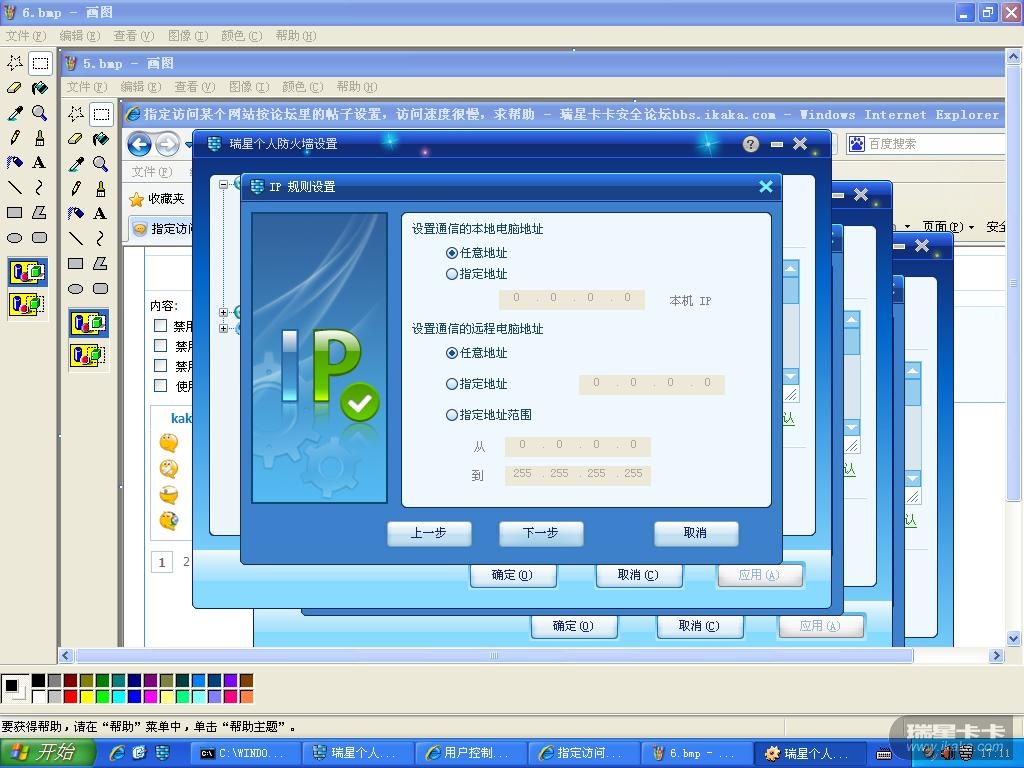Image resolution: width=1024 pixels, height=768 pixels.
Task: Select the Eraser tool in 5.bmp Paint toolbox
Action: (76, 138)
